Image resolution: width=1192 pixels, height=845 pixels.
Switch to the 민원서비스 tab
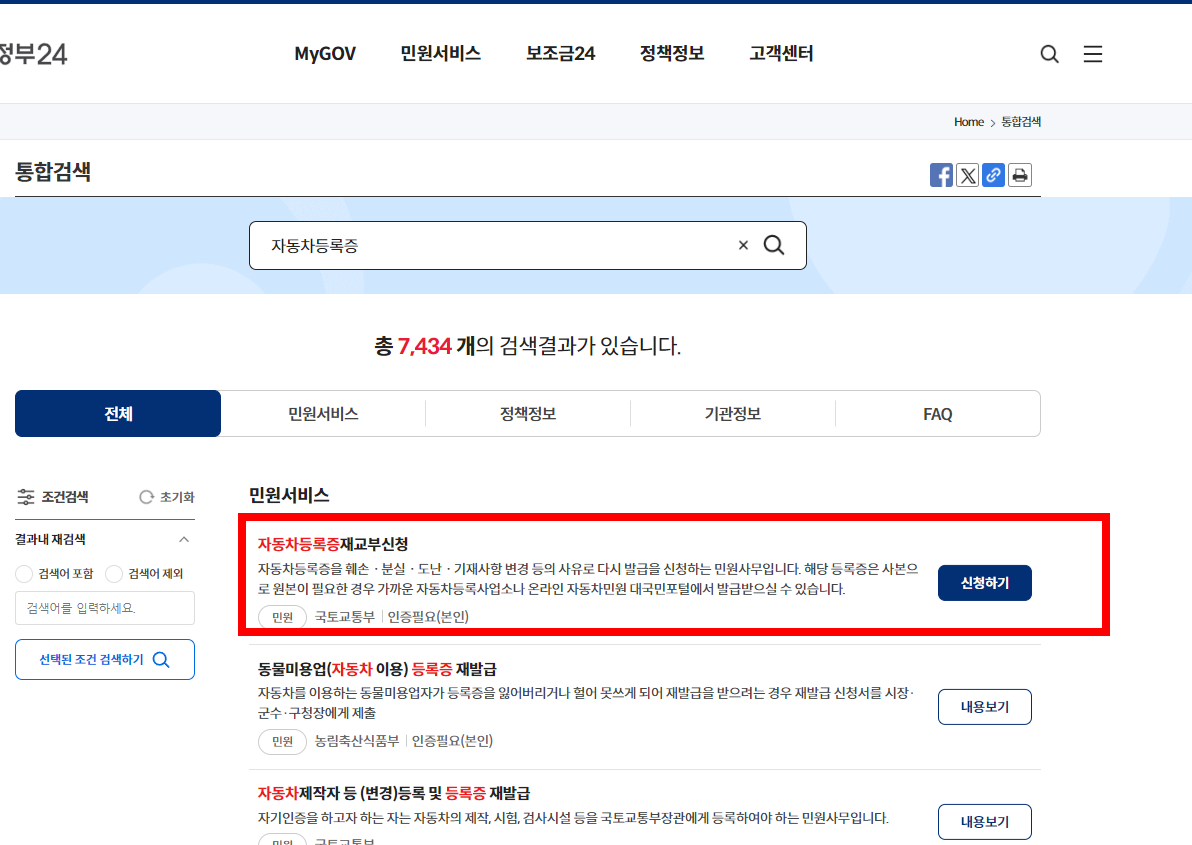(x=322, y=413)
